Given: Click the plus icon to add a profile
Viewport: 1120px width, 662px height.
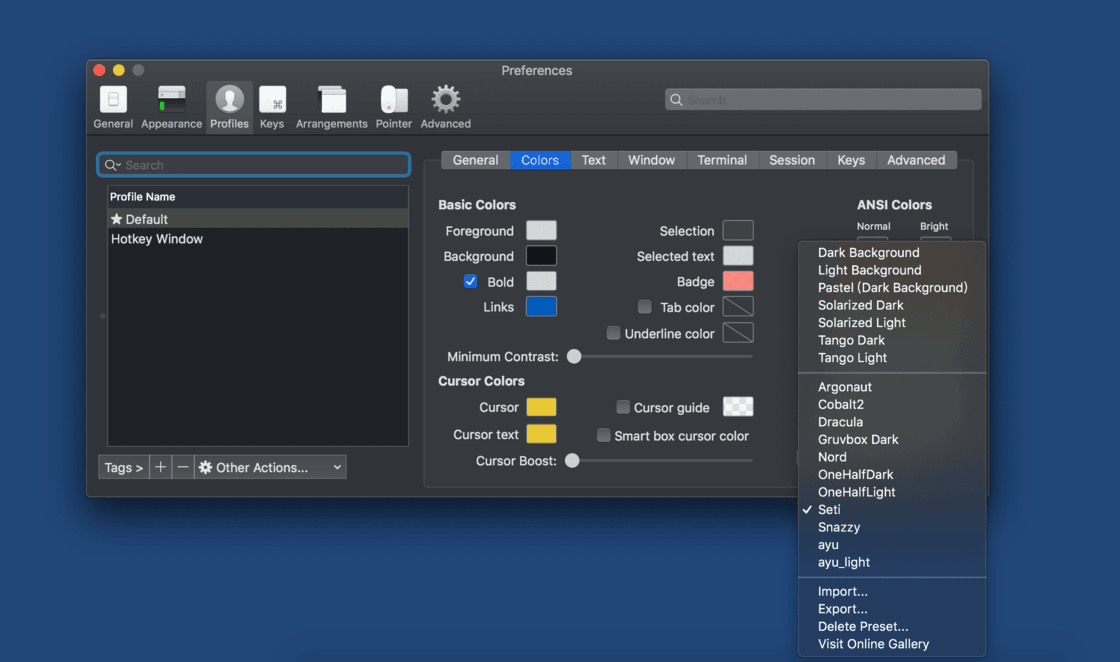Looking at the screenshot, I should tap(161, 467).
